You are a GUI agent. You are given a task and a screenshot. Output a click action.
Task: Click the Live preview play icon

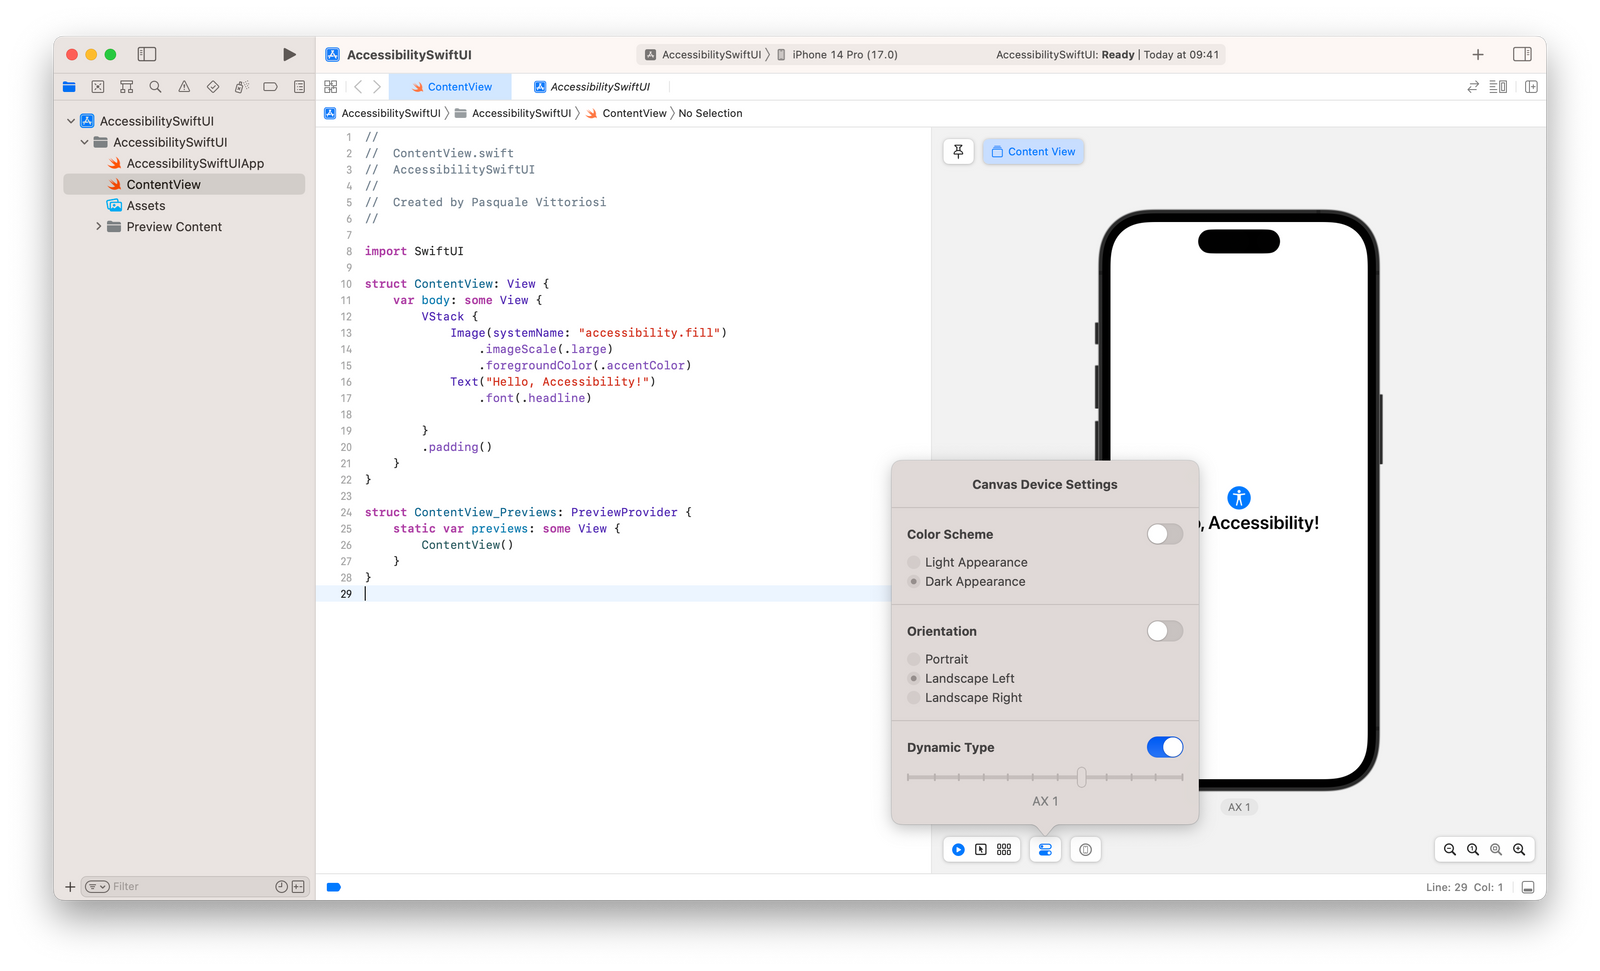click(959, 849)
